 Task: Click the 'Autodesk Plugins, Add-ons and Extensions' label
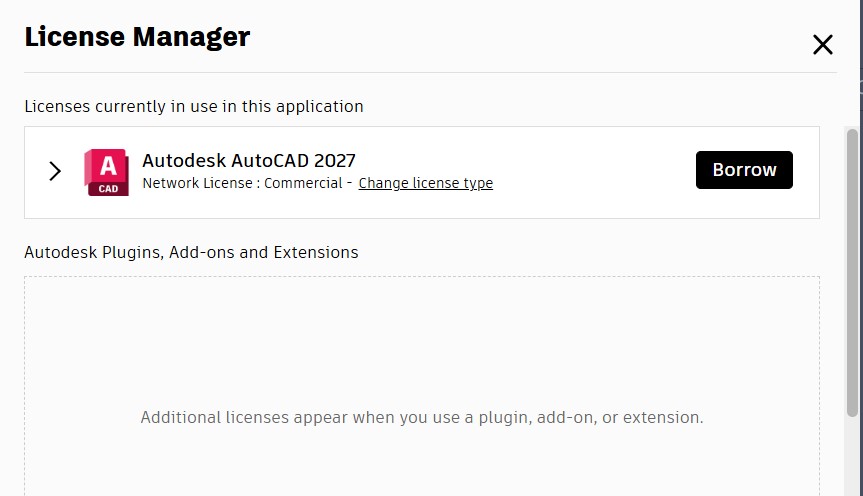click(x=191, y=252)
